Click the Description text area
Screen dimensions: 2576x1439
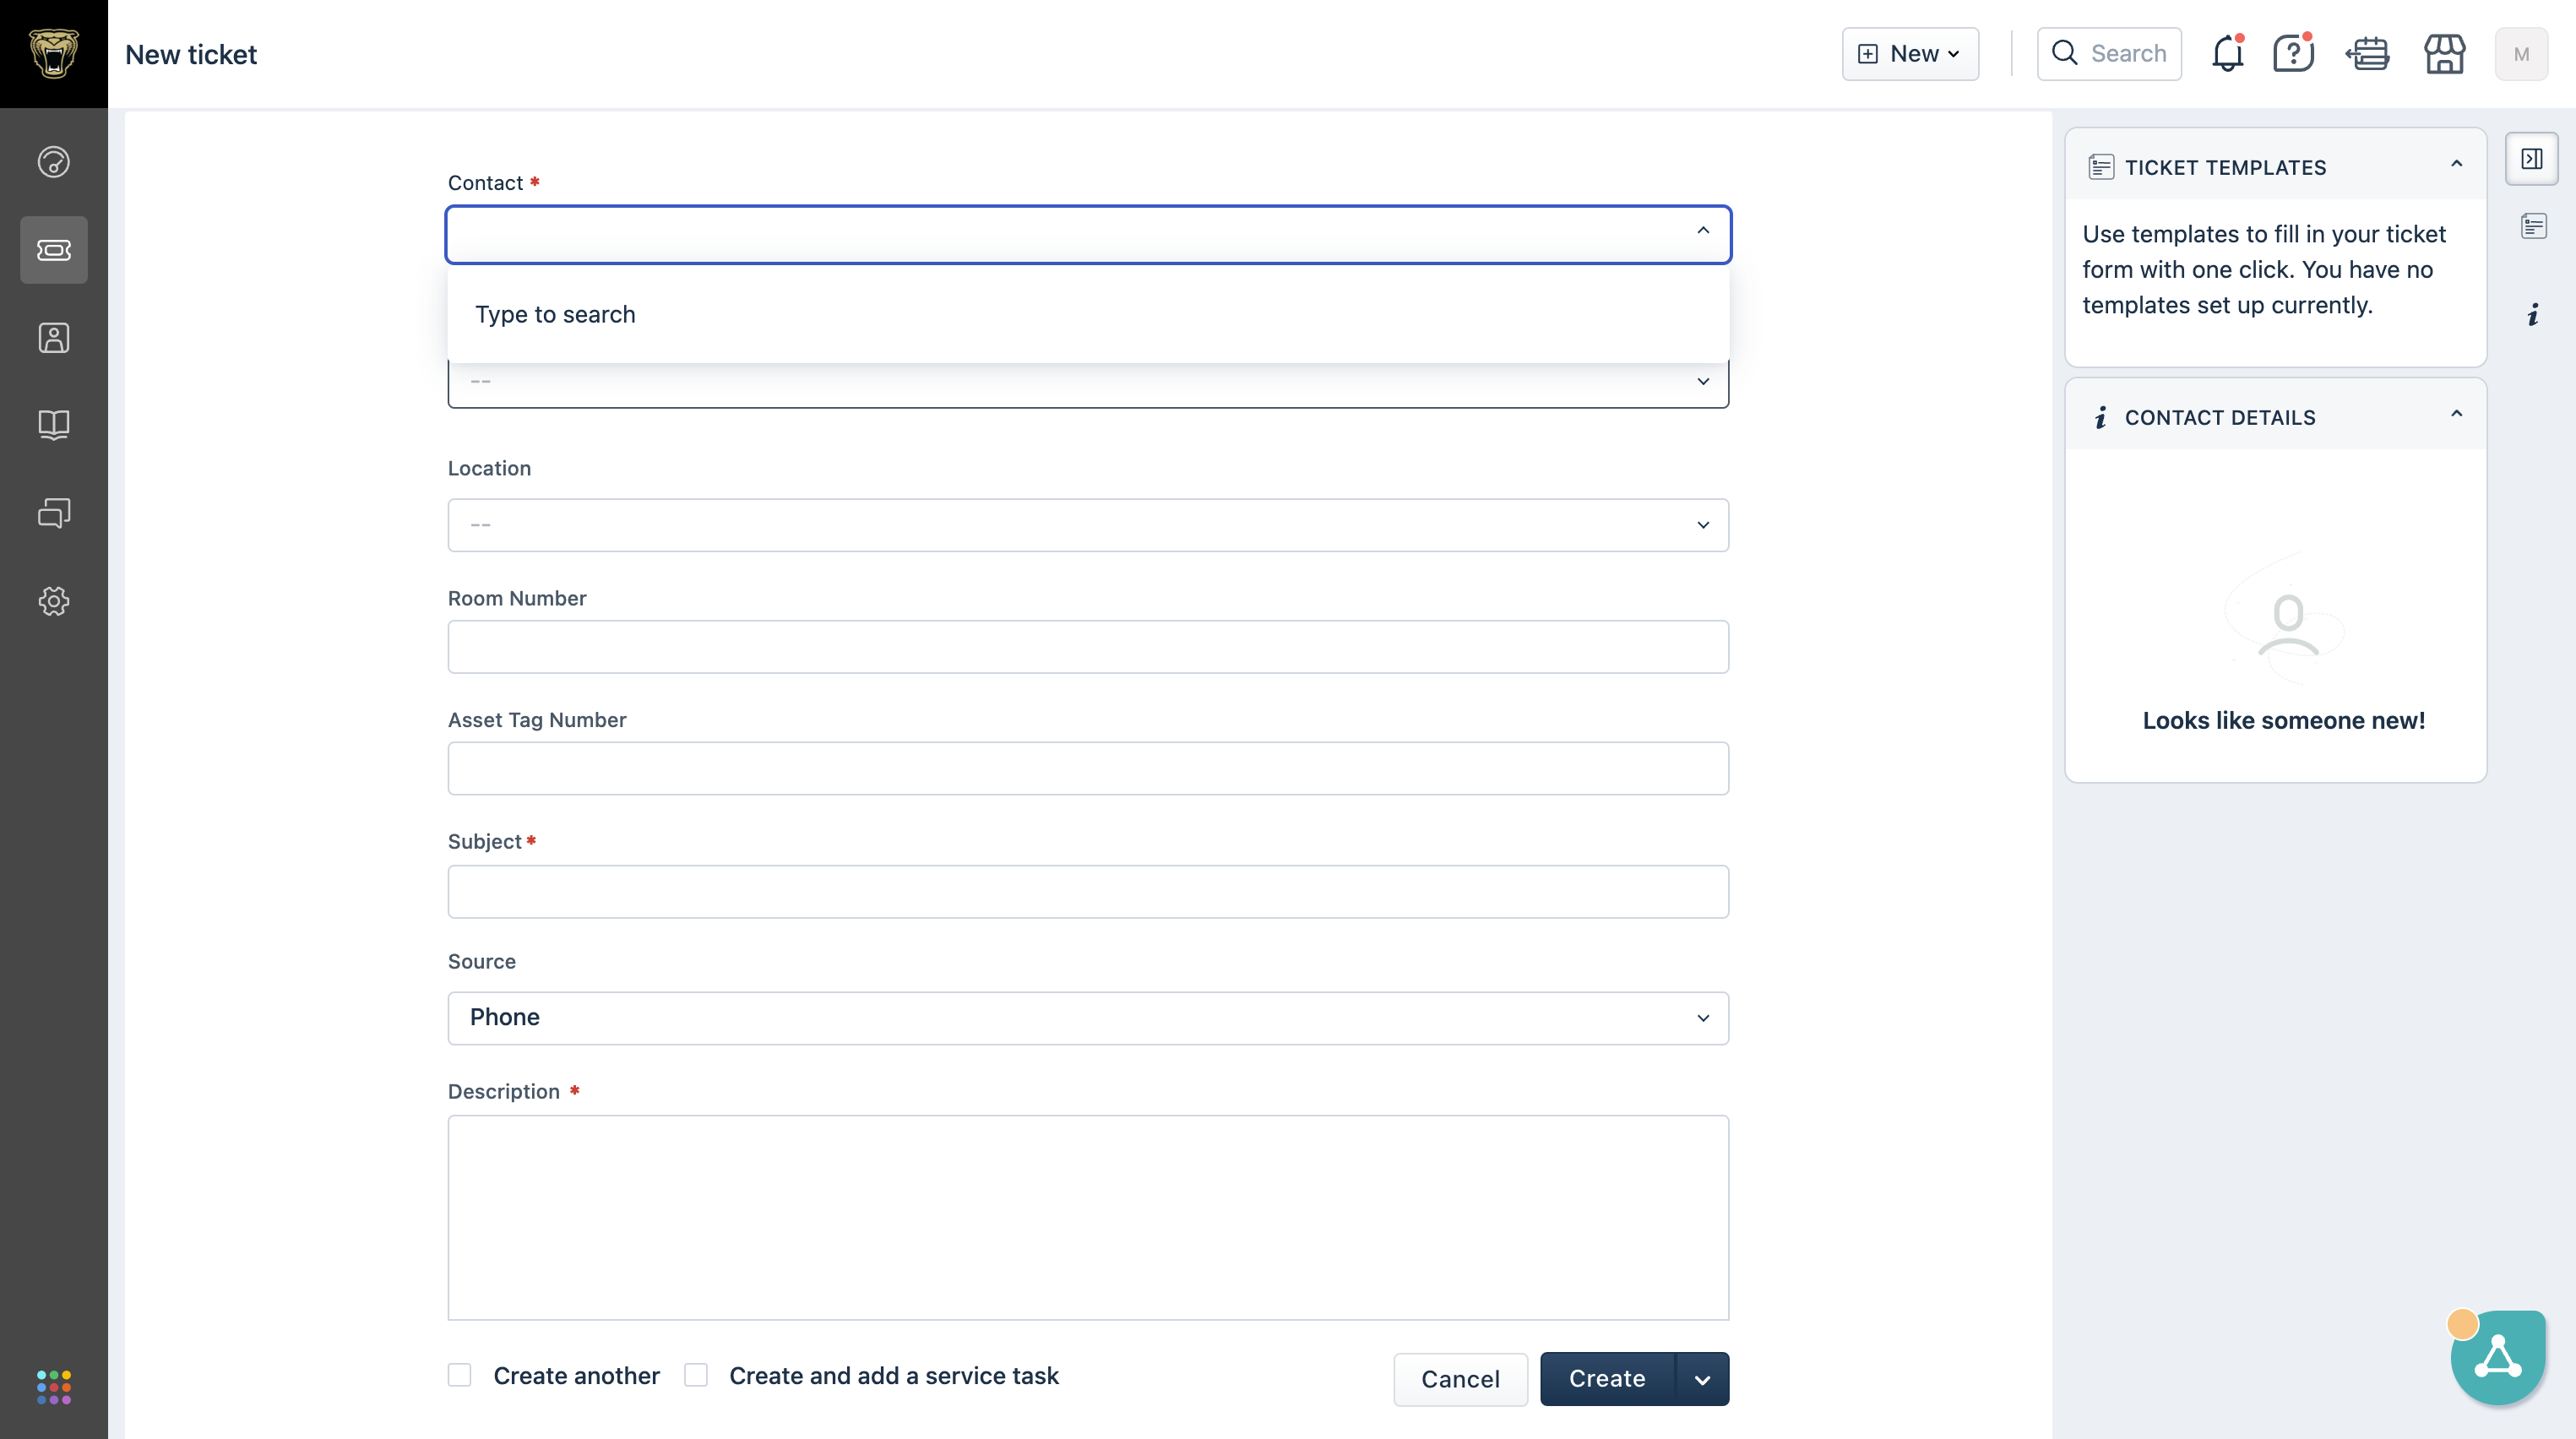click(1088, 1217)
